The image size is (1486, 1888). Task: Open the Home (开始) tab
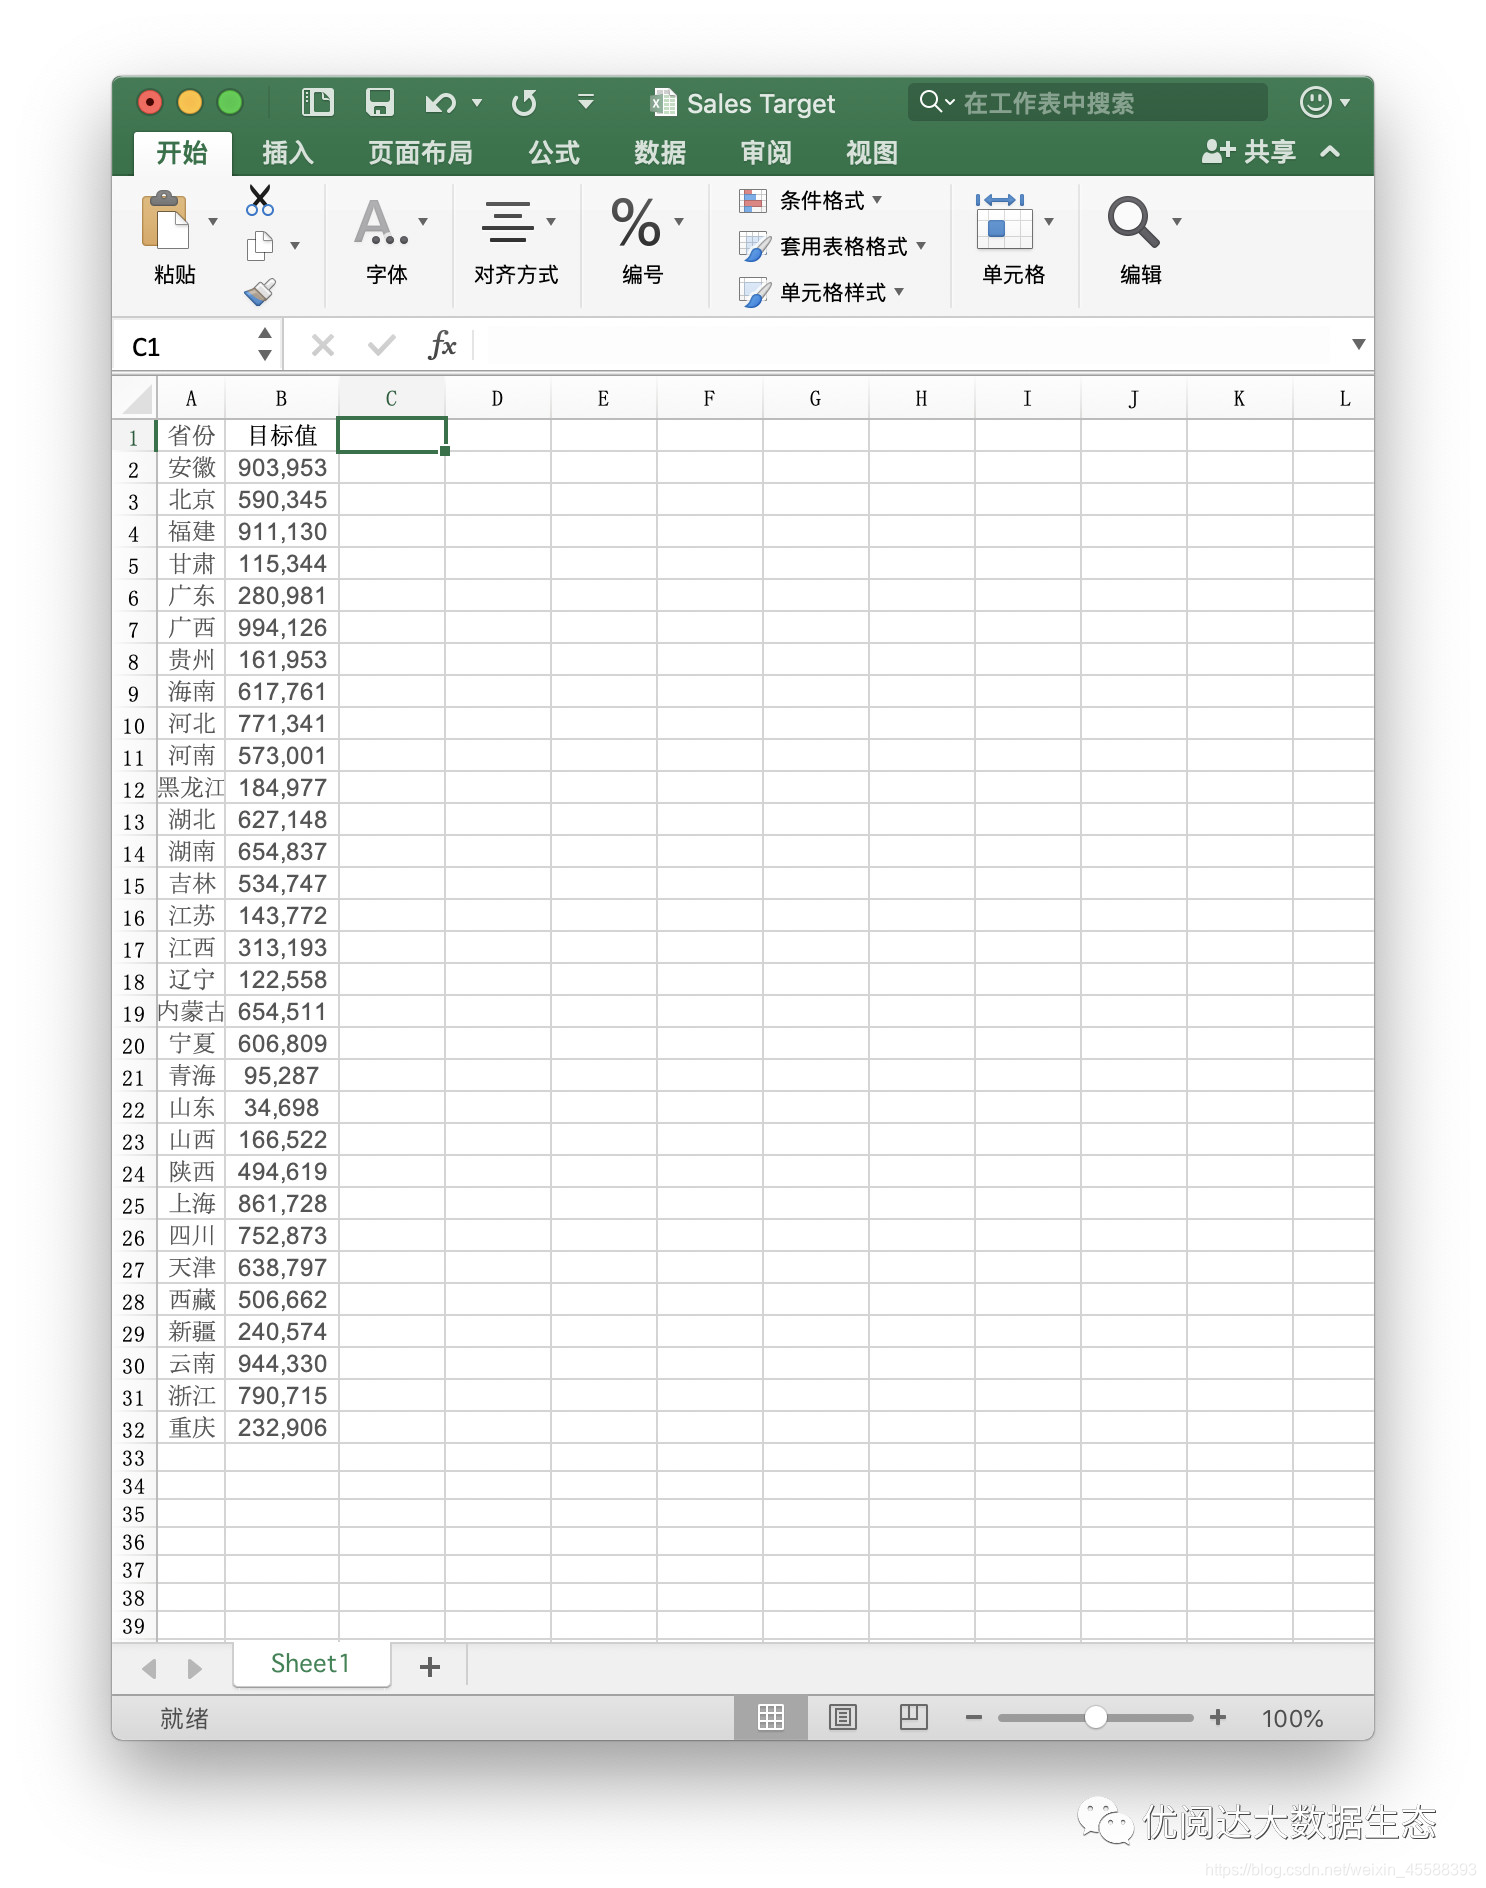[182, 153]
